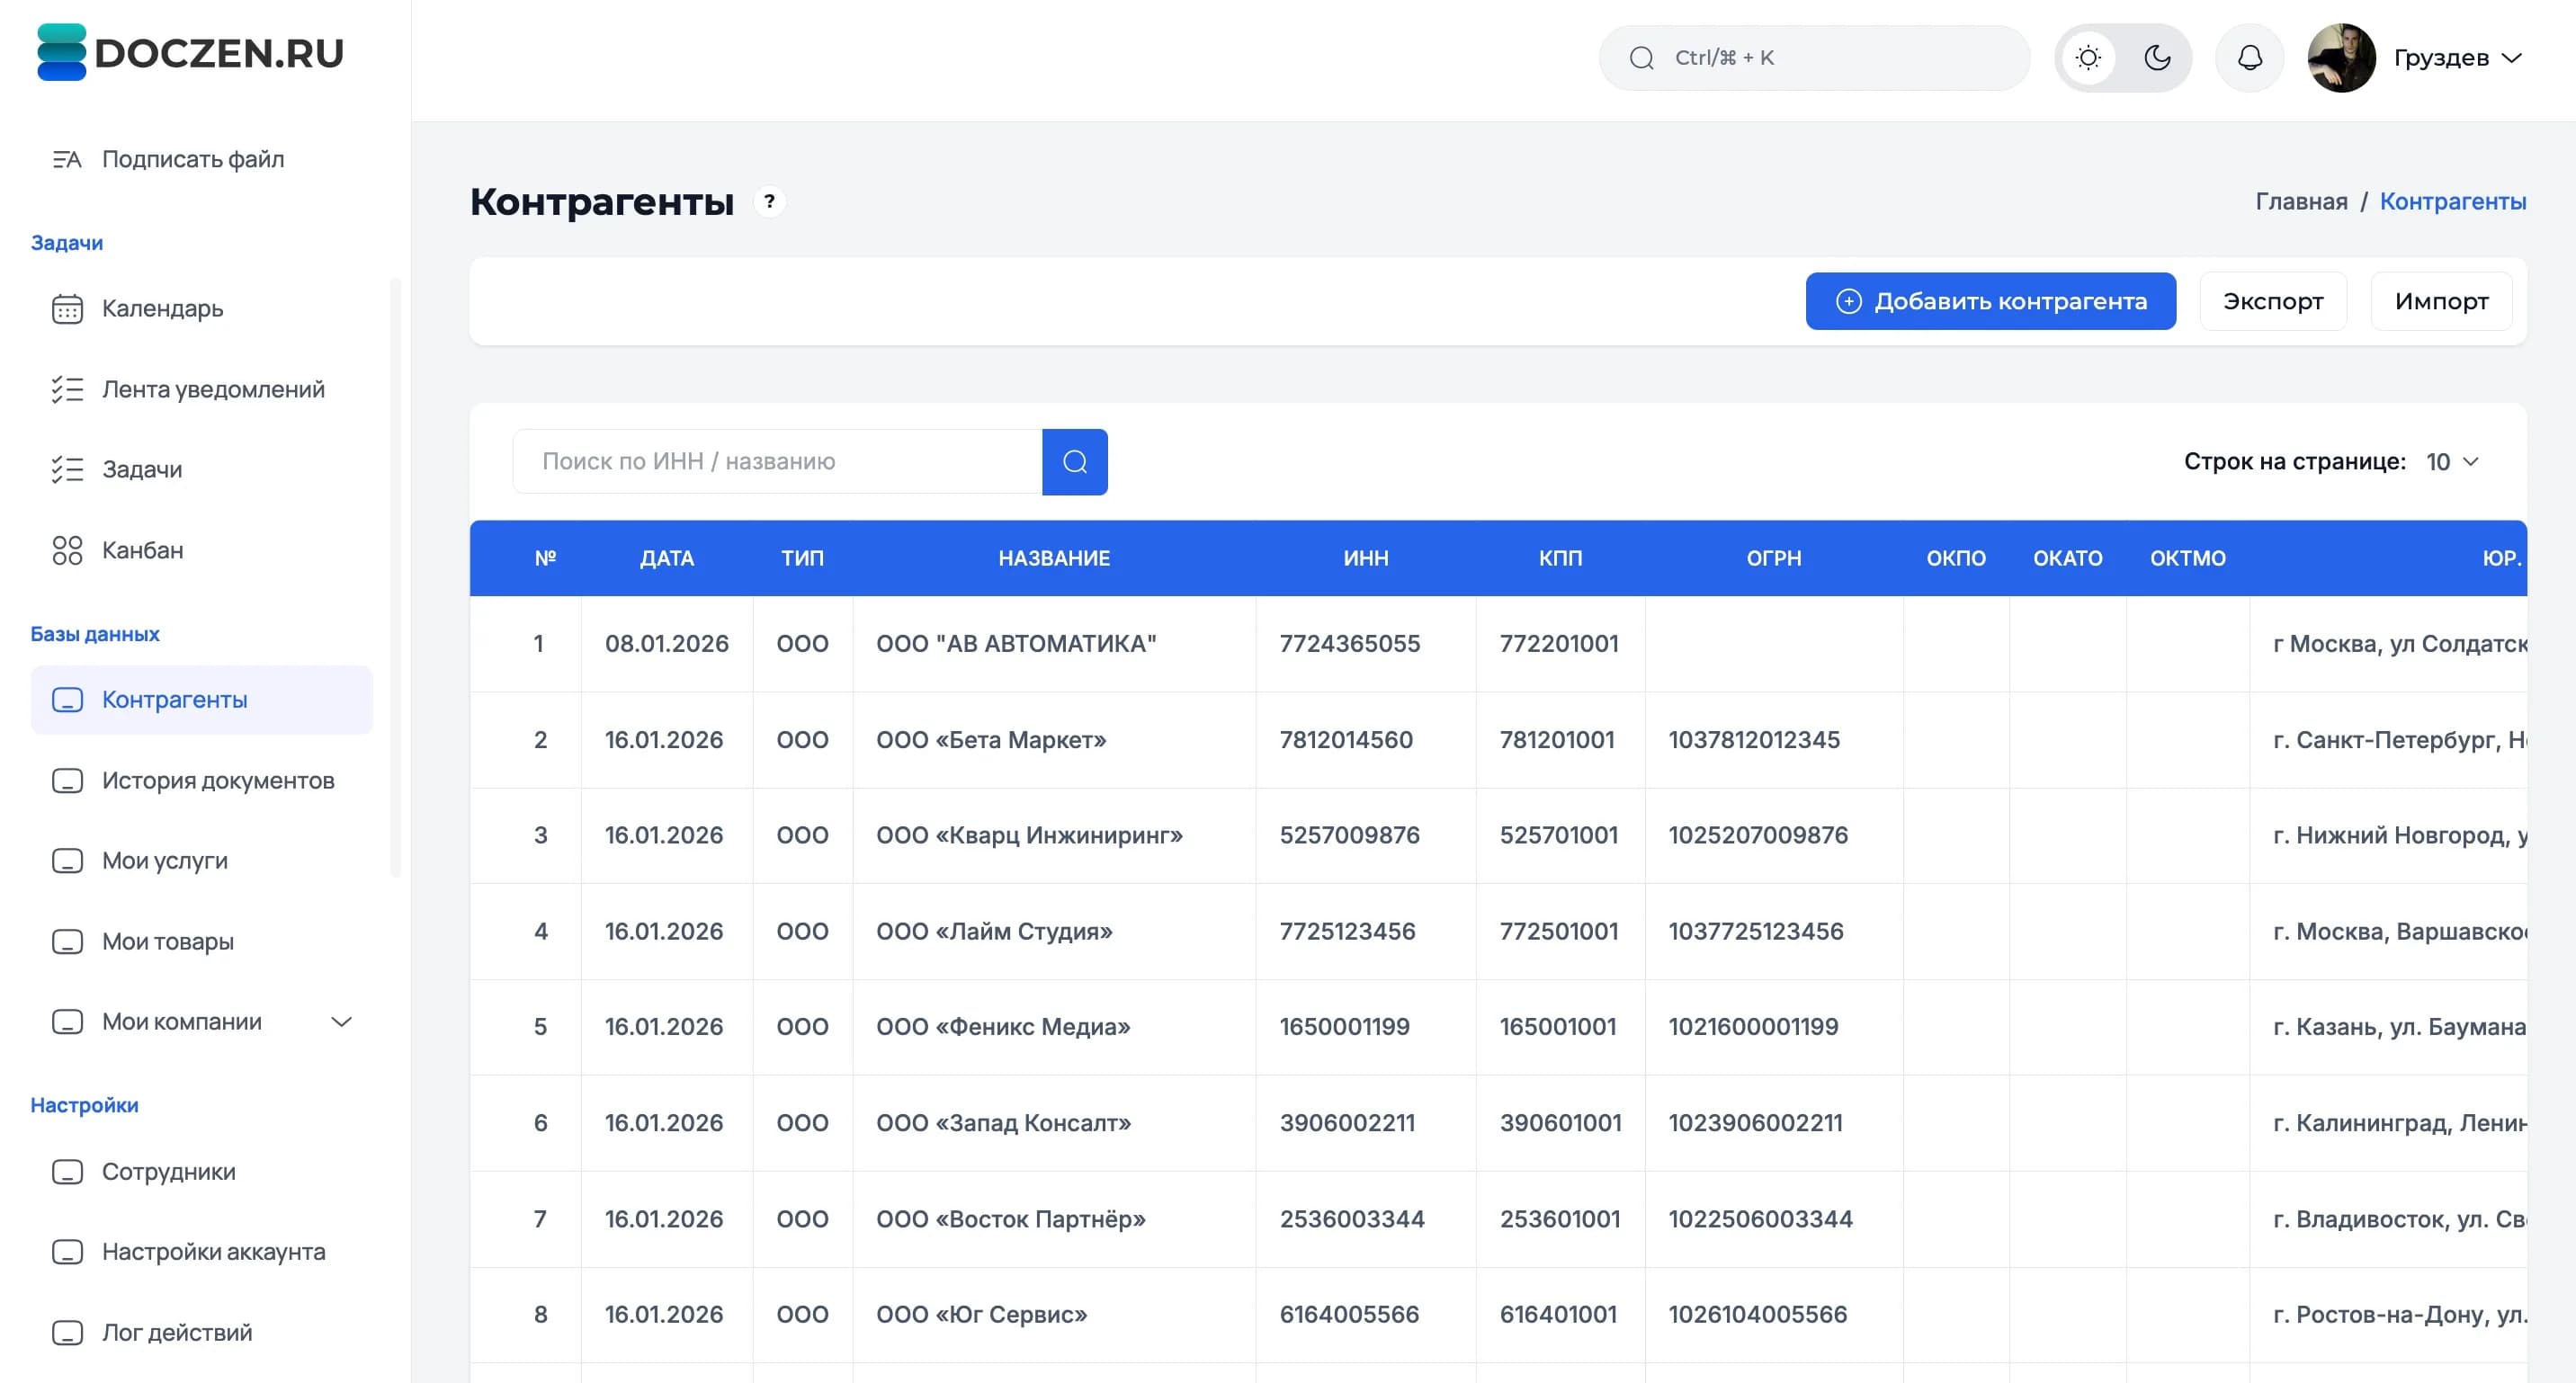Select the ООО «Феникс Медиа» name cell
Viewport: 2576px width, 1383px height.
click(x=1054, y=1027)
